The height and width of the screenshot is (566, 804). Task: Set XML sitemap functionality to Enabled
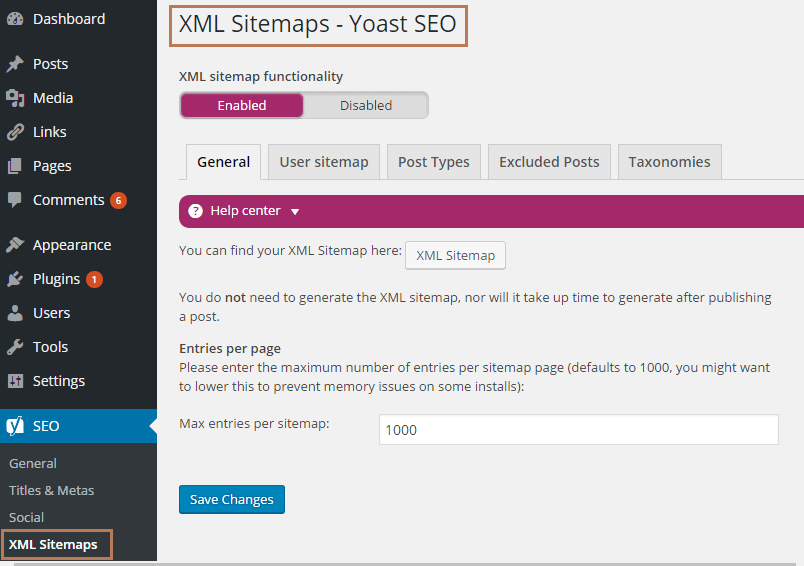coord(242,105)
